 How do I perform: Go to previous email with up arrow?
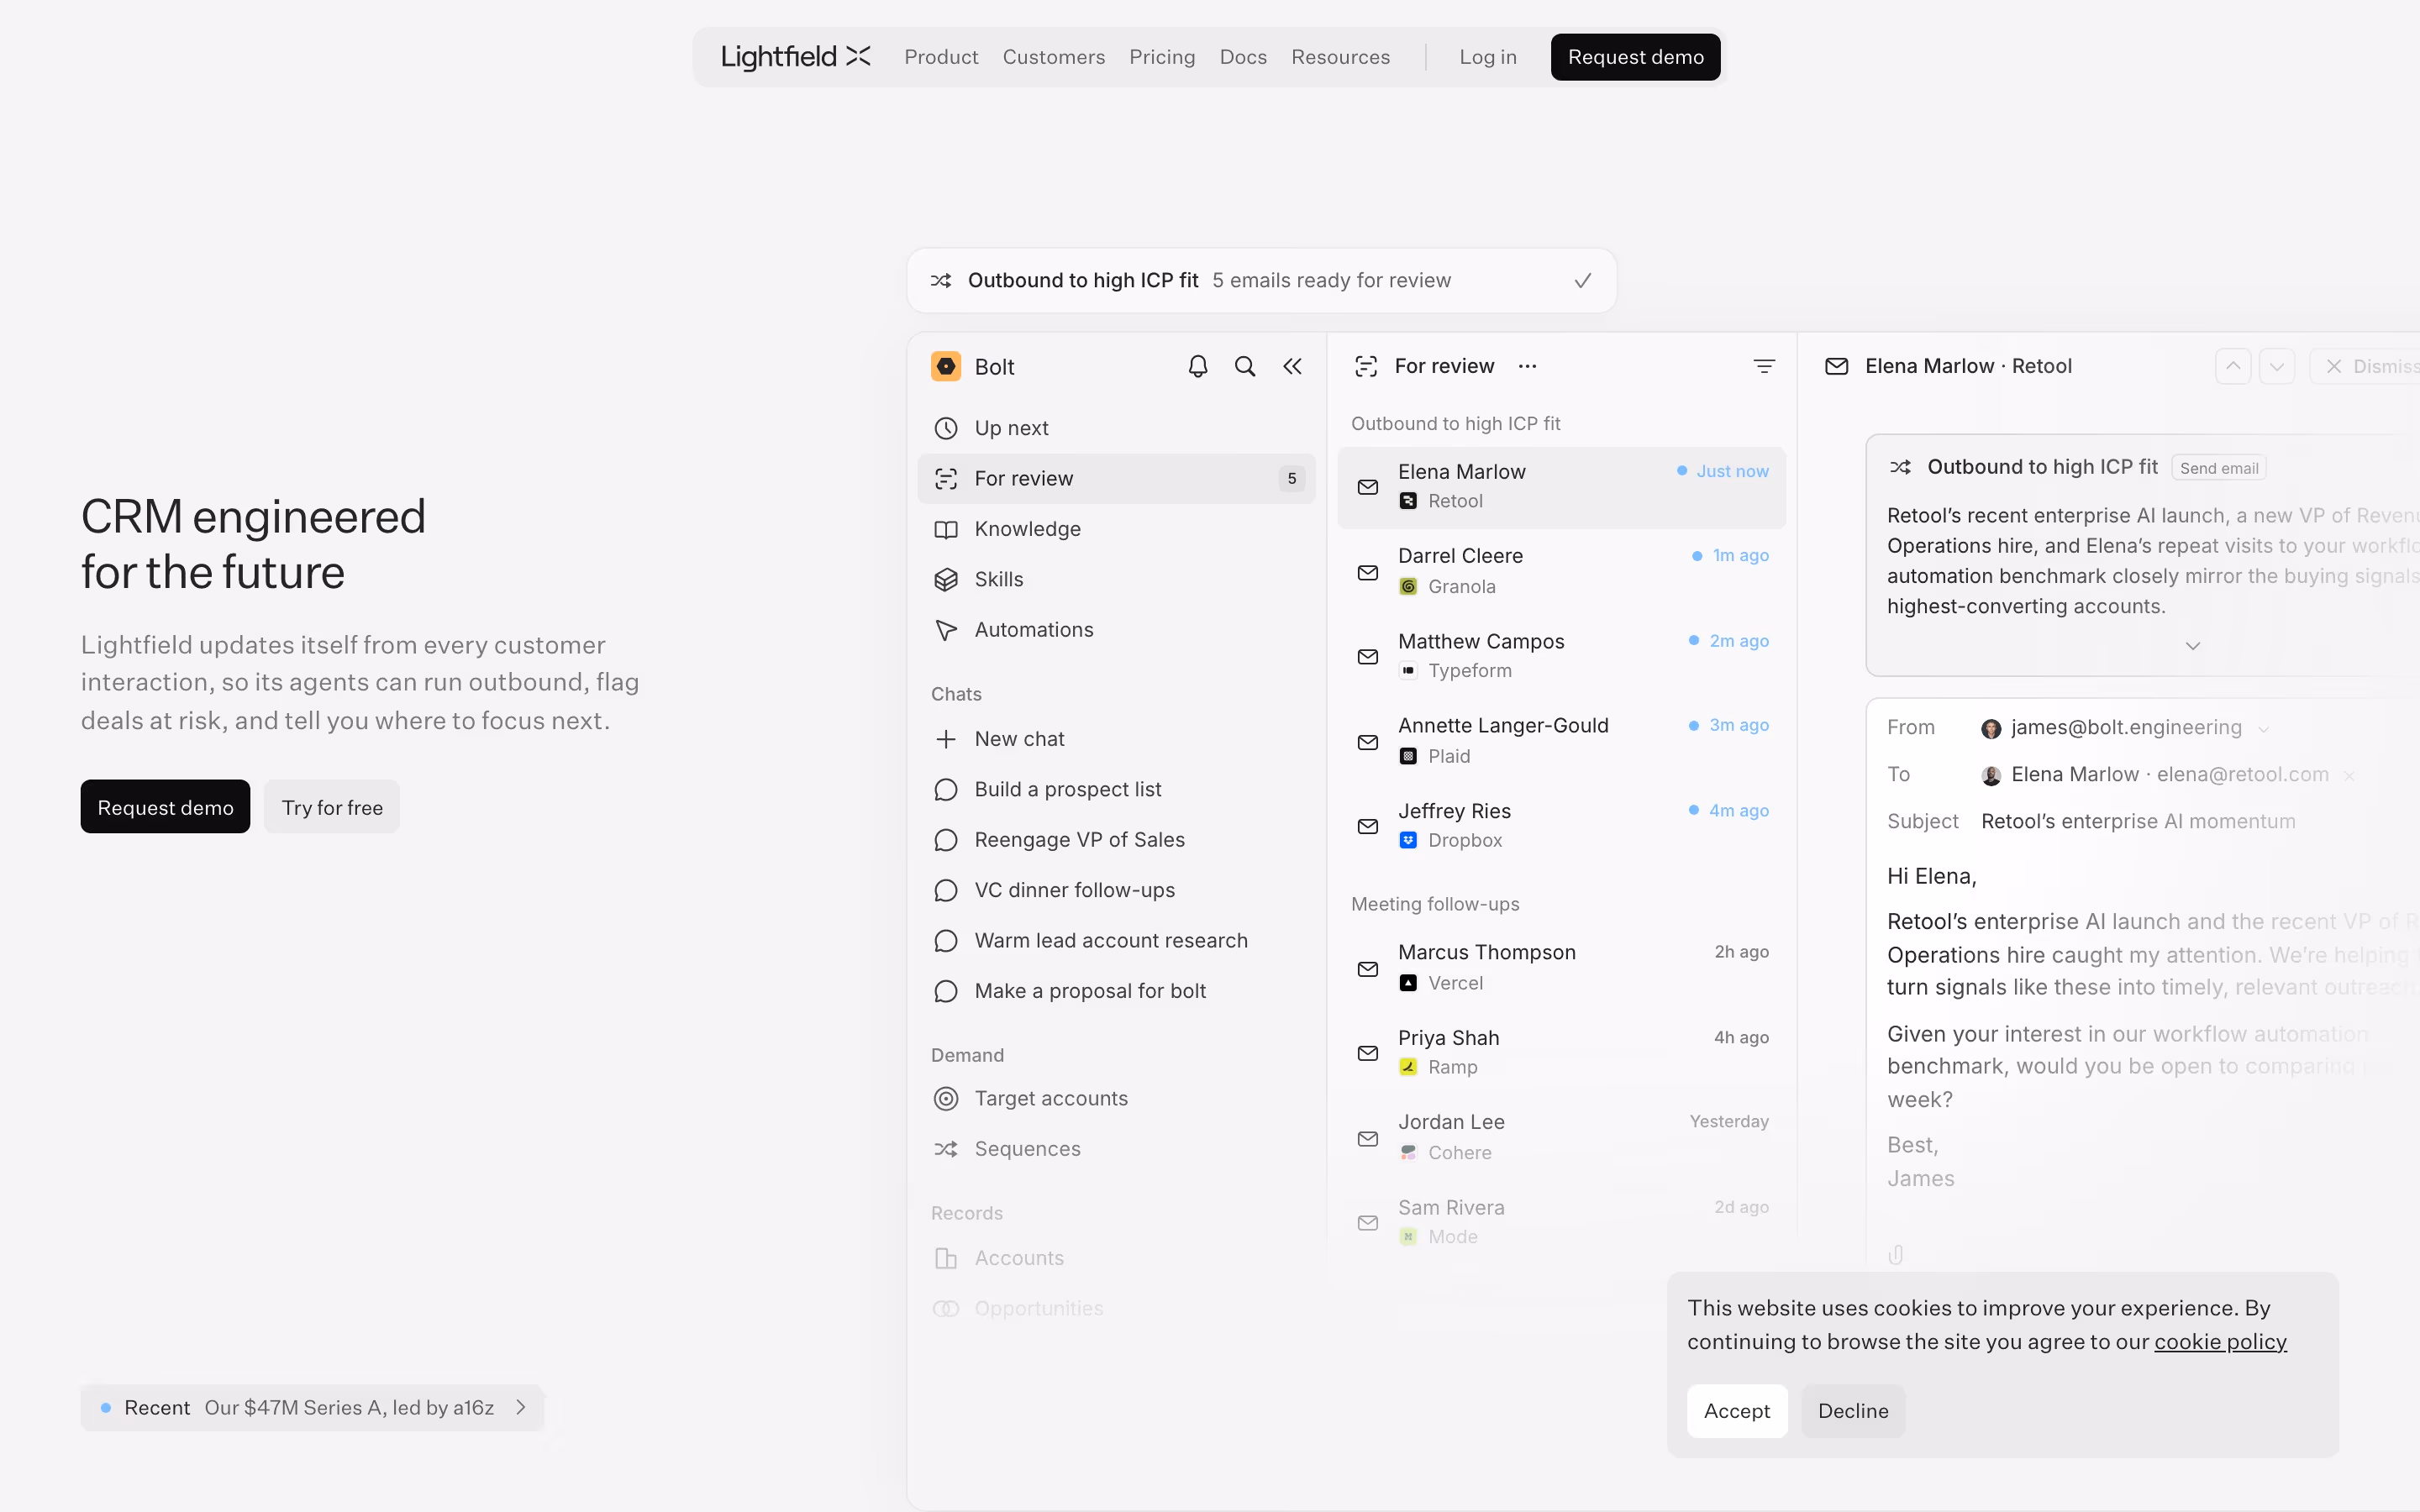coord(2233,367)
